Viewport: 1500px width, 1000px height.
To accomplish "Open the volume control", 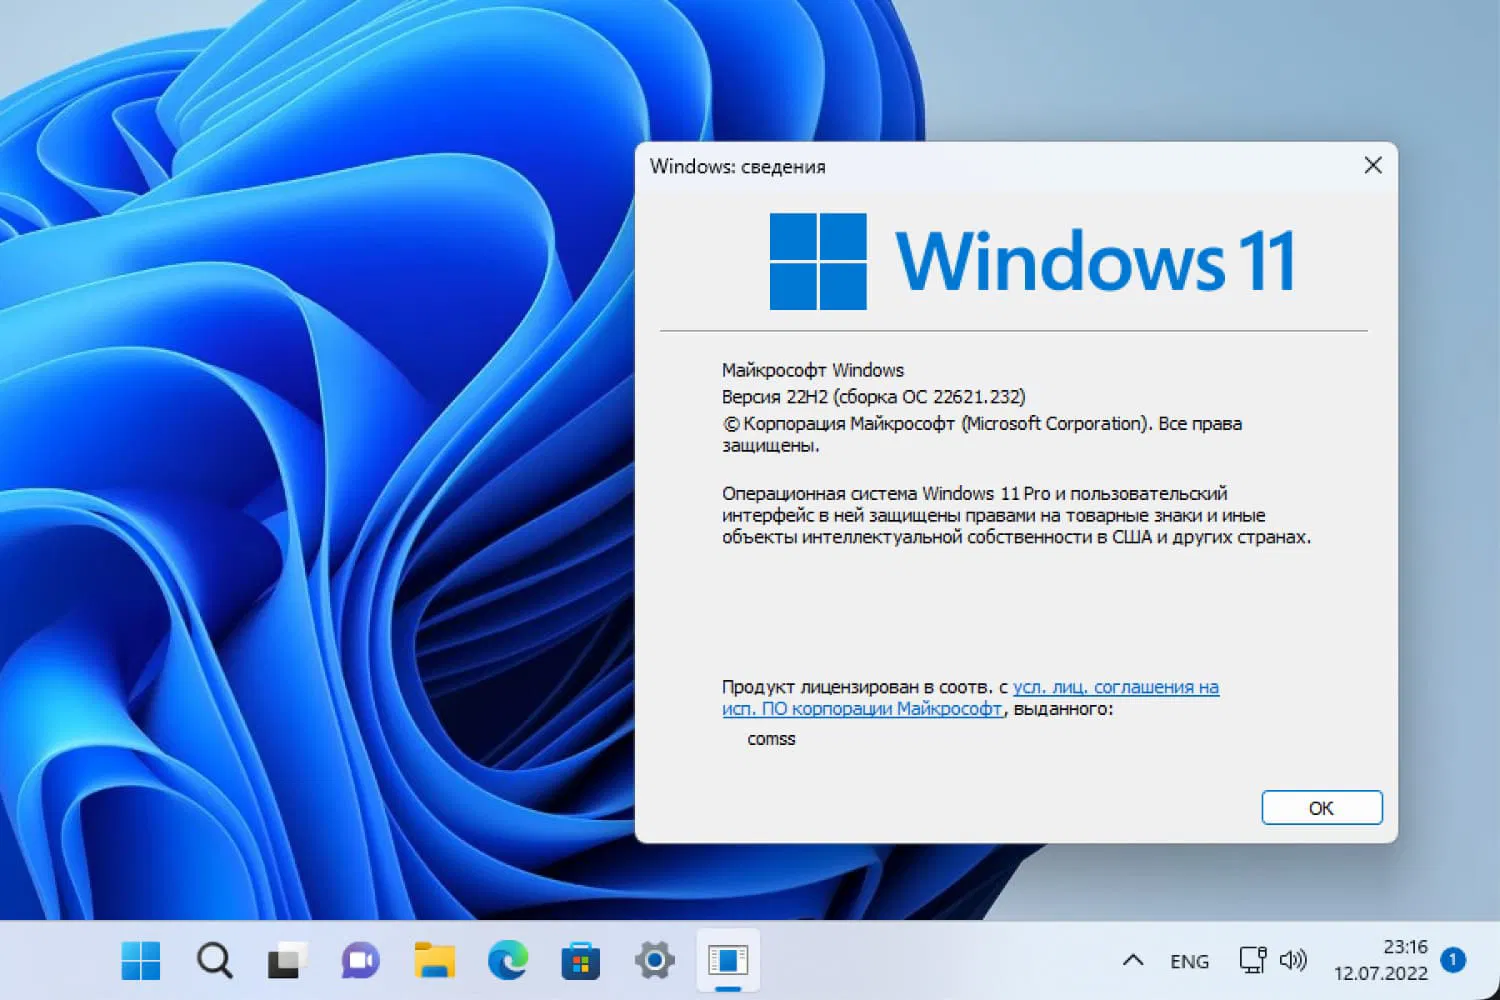I will (1294, 960).
